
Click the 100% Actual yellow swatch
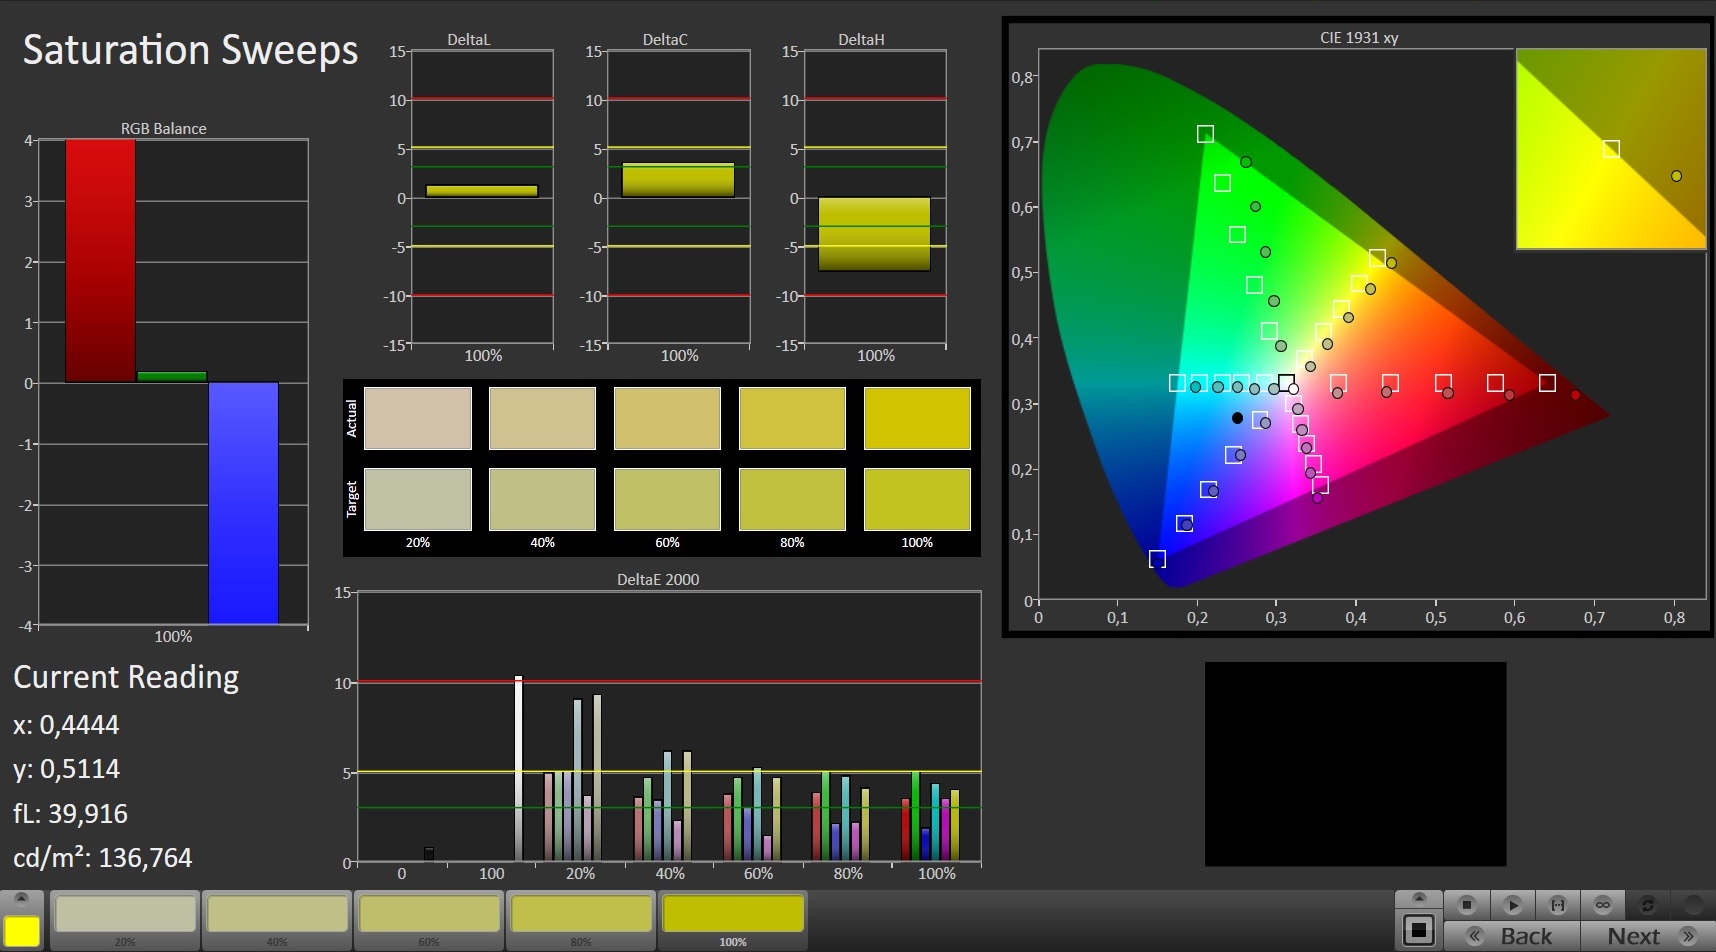pyautogui.click(x=917, y=418)
